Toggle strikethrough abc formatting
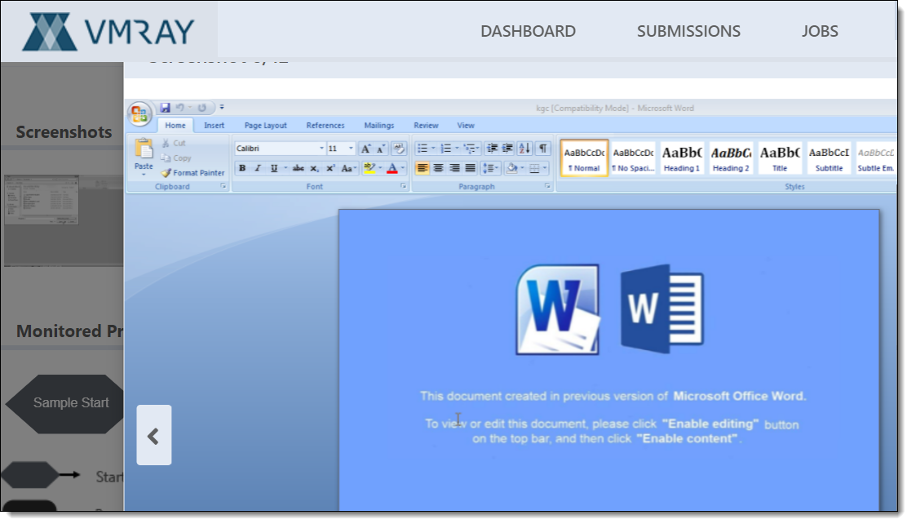 tap(298, 168)
